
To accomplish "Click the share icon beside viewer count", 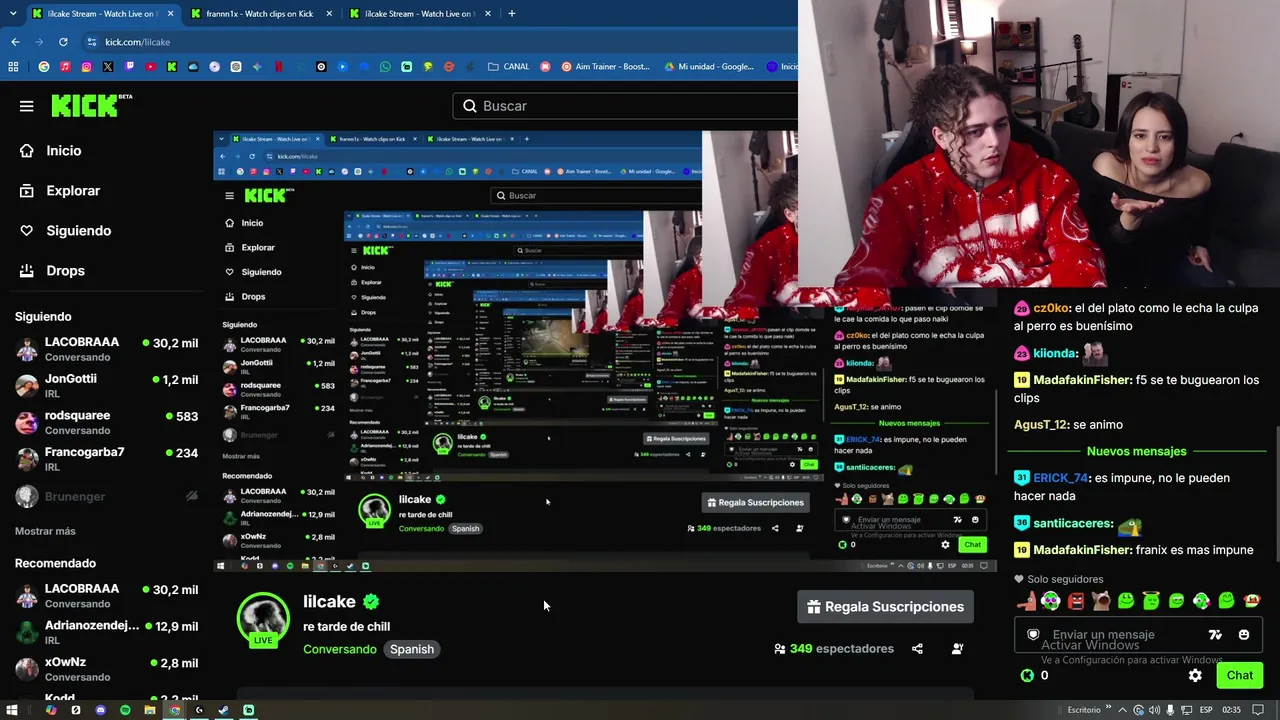I will click(x=917, y=649).
